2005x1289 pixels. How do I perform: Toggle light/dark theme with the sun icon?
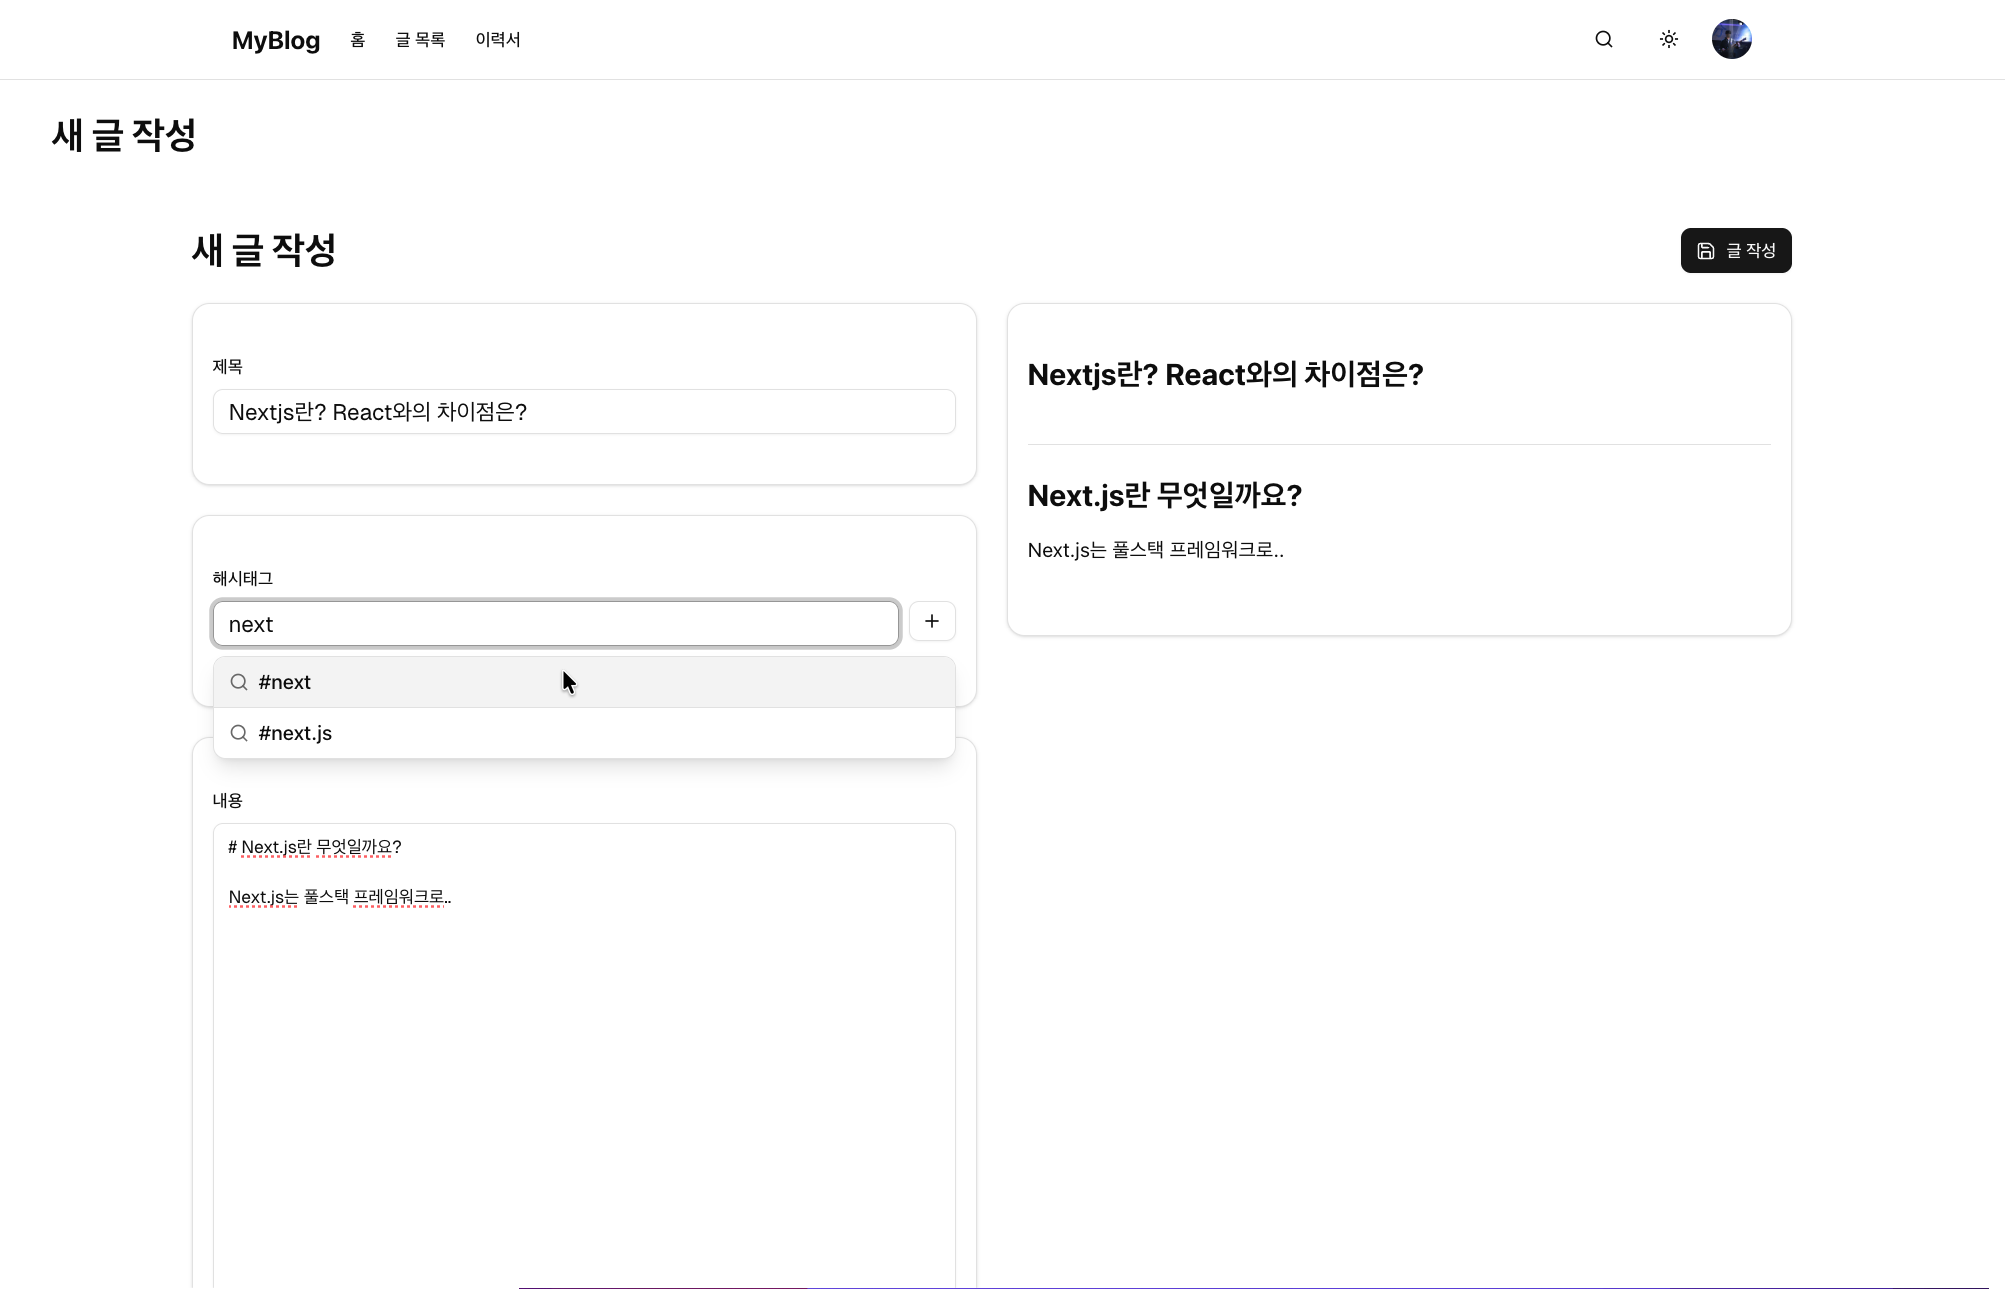pos(1668,39)
